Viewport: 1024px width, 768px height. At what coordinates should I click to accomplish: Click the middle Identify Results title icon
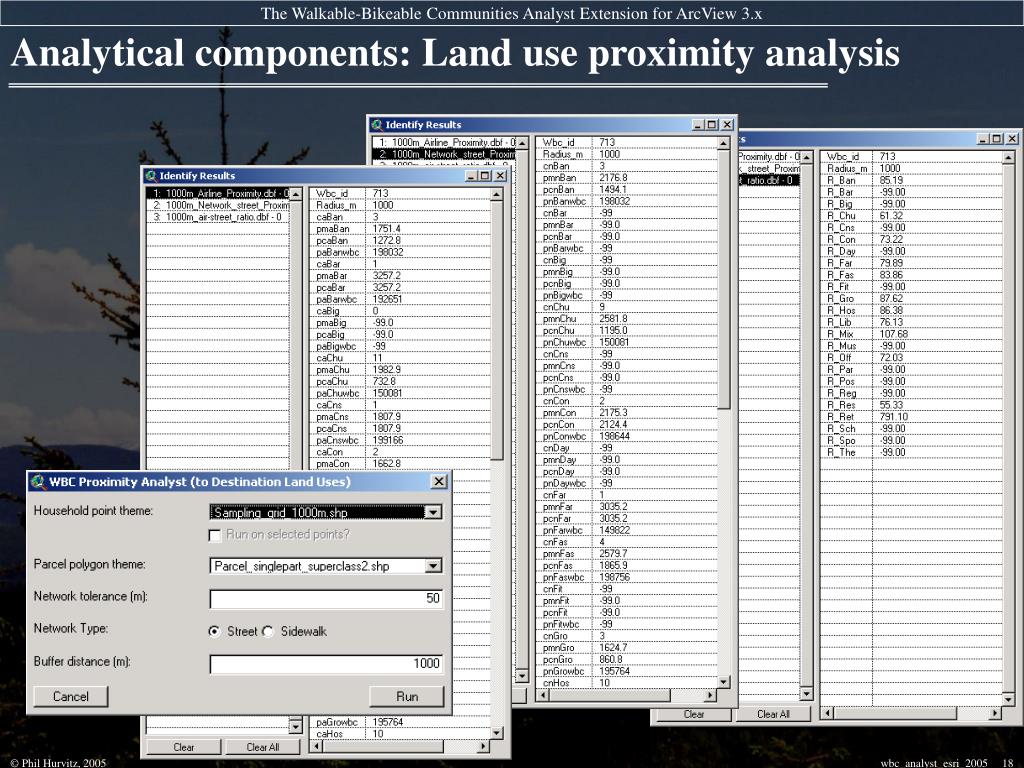(x=377, y=125)
